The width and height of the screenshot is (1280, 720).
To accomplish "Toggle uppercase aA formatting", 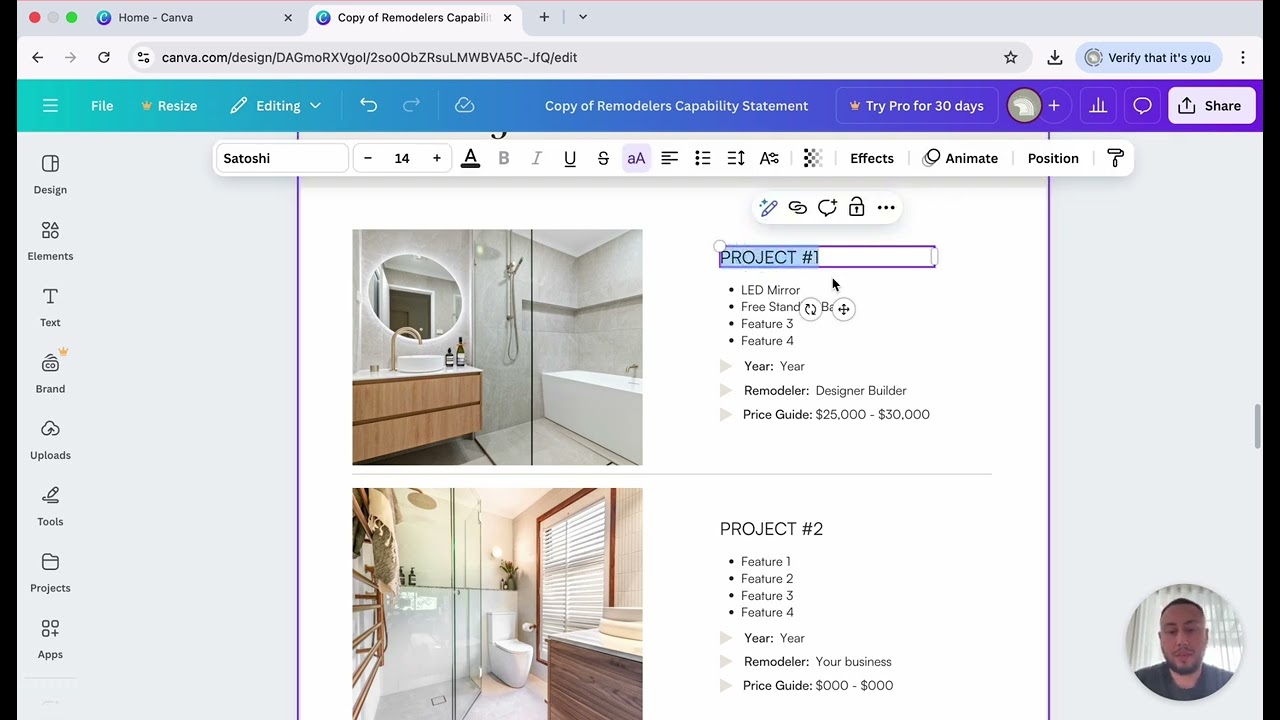I will pyautogui.click(x=636, y=158).
